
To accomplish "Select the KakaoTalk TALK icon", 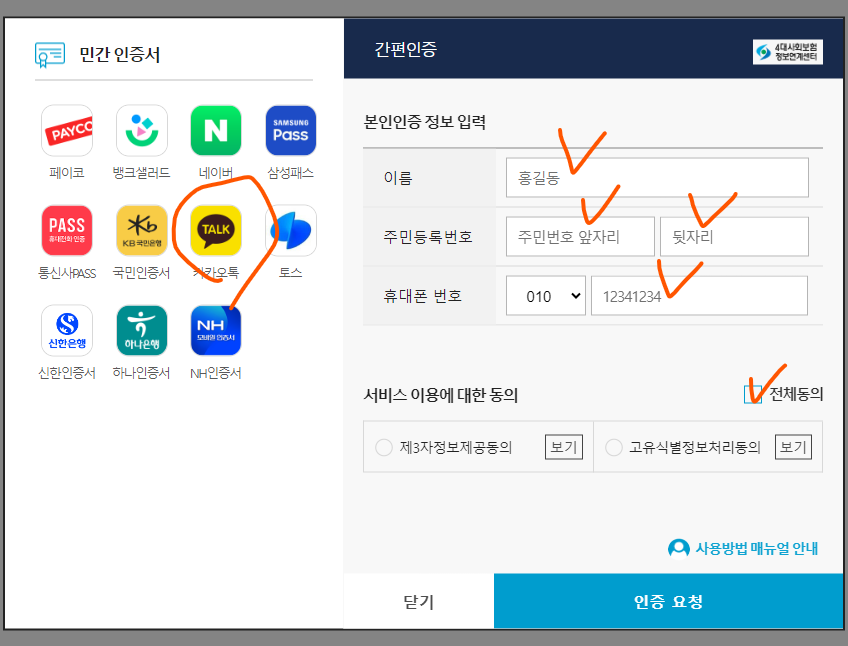I will pyautogui.click(x=216, y=230).
